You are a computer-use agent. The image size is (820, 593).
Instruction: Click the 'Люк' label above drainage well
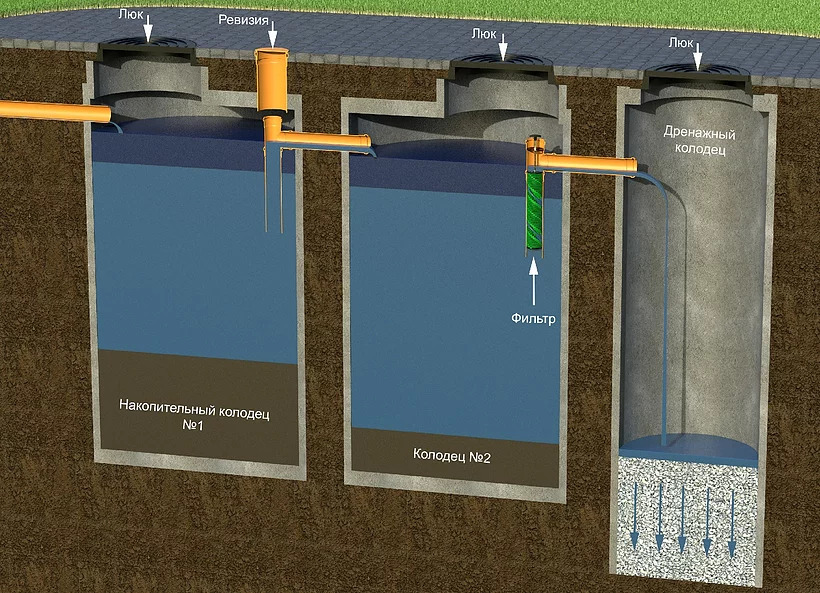click(680, 42)
